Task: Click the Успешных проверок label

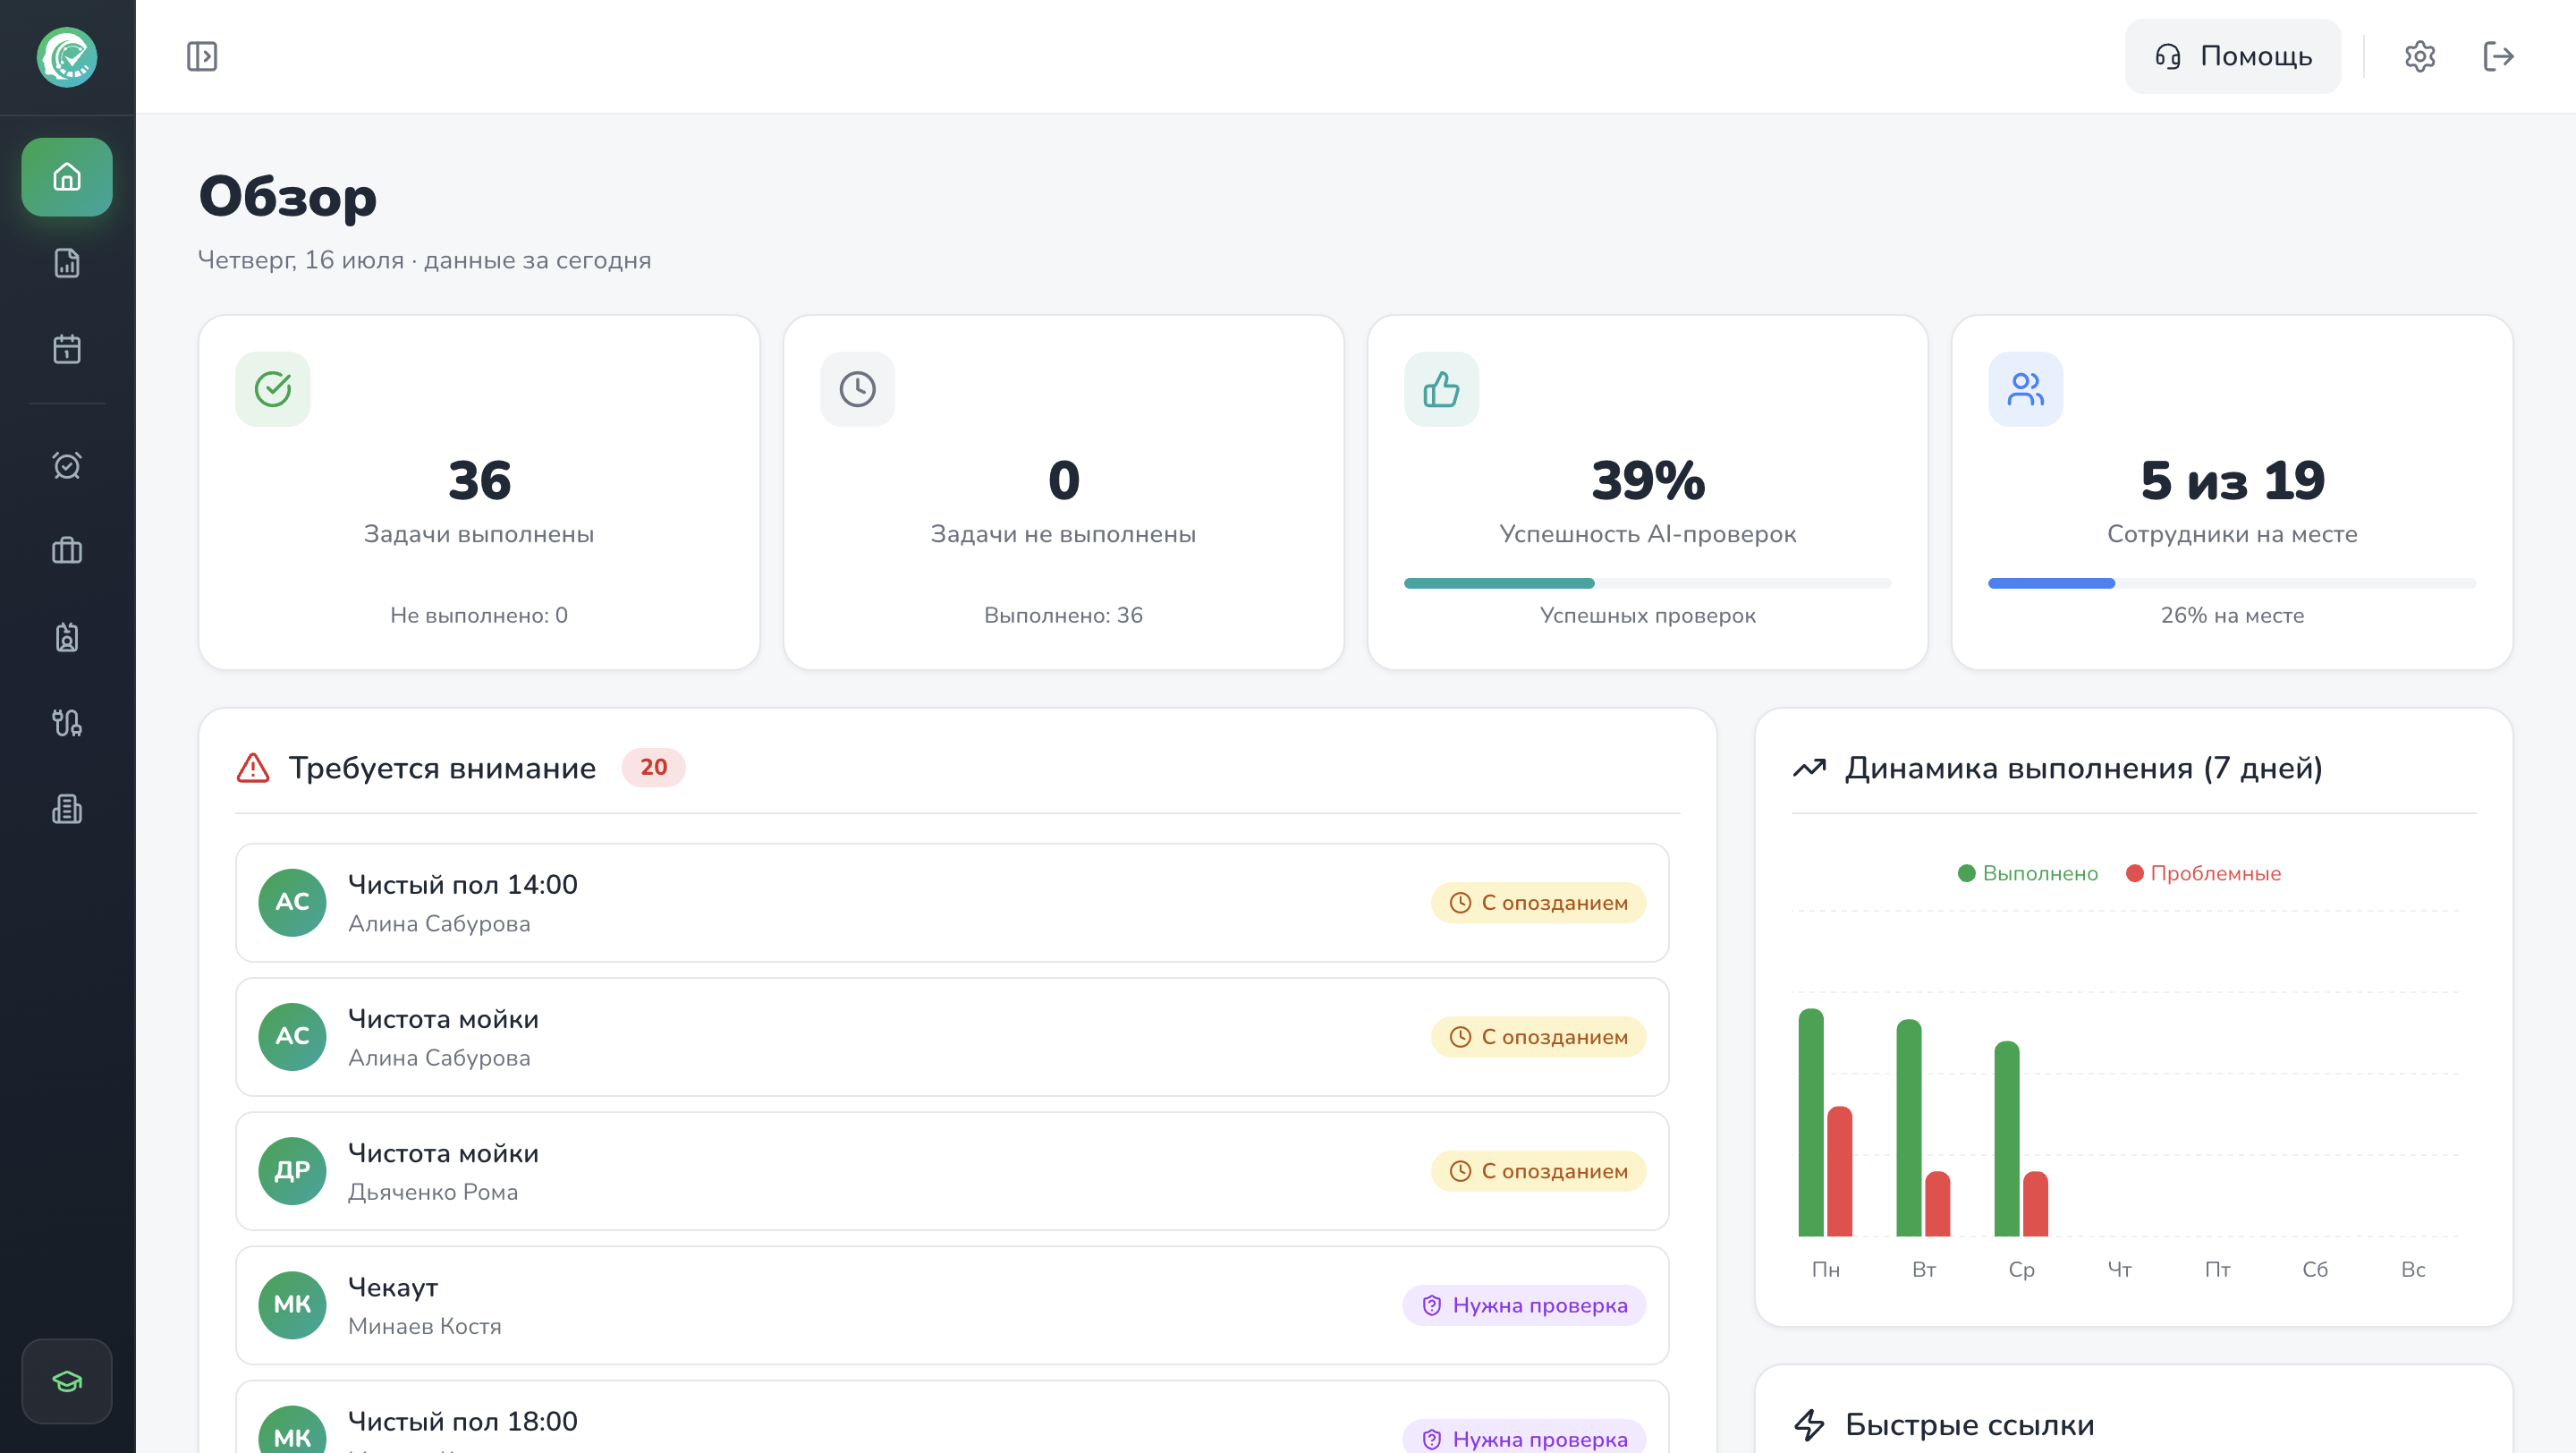Action: click(x=1647, y=616)
